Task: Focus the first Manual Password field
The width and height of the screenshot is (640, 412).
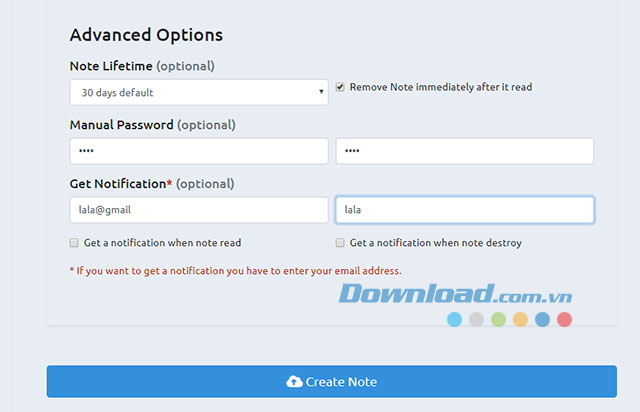Action: click(x=199, y=151)
